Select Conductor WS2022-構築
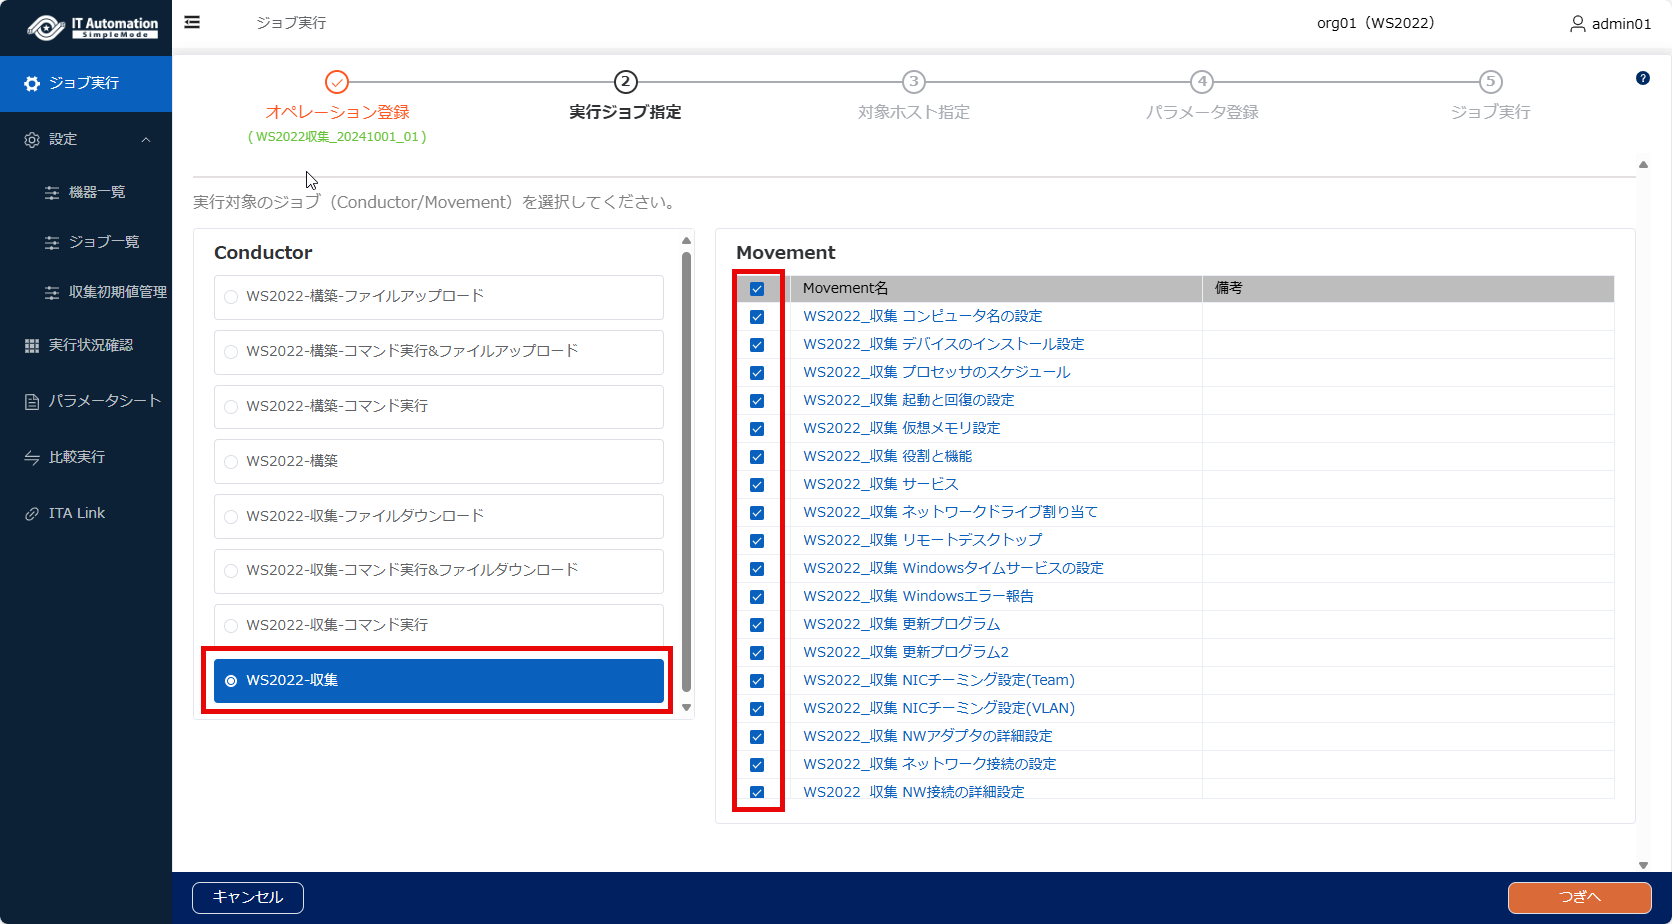Screen dimensions: 1672x924 coord(439,462)
